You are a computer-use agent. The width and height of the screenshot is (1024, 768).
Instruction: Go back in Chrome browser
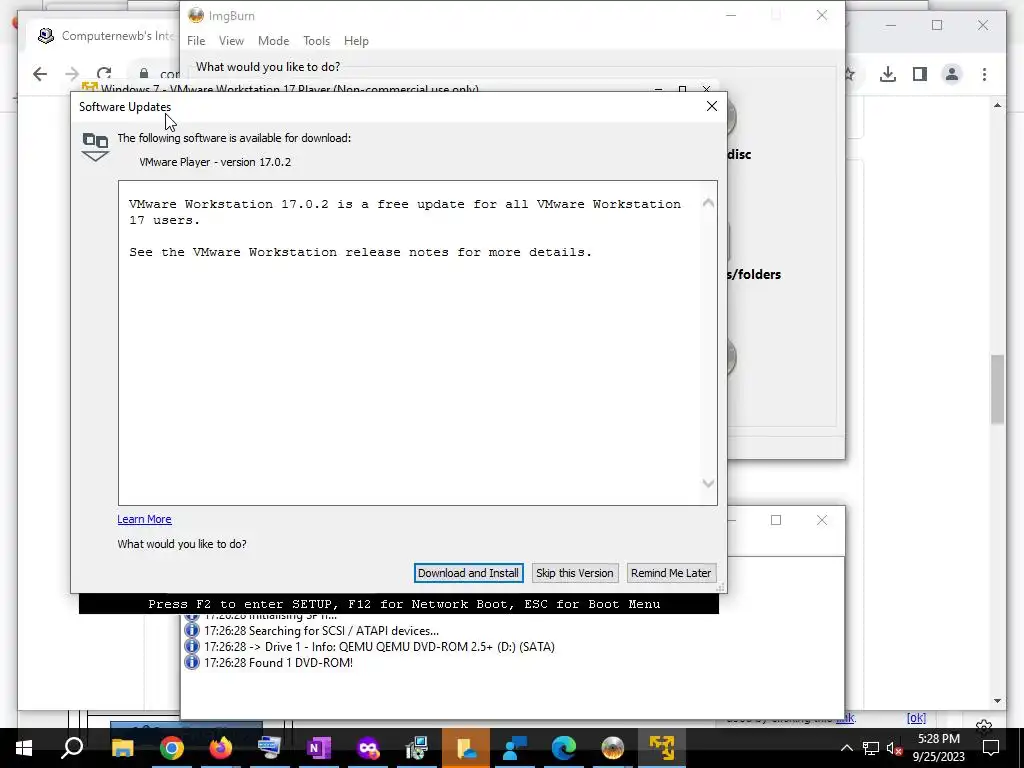[x=40, y=74]
